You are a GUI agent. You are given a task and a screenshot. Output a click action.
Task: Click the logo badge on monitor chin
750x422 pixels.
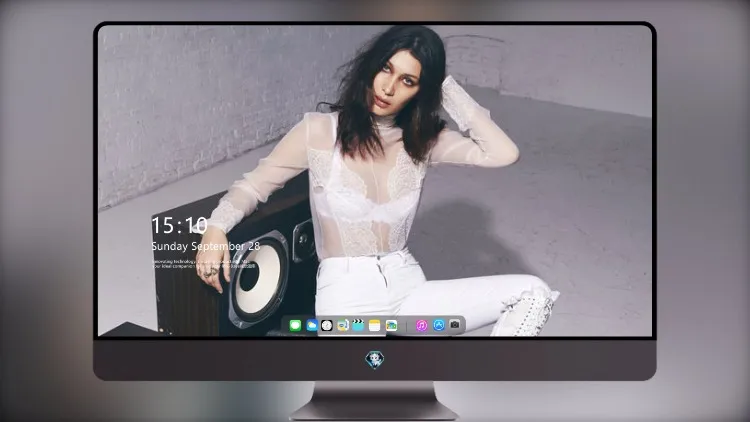[x=375, y=360]
